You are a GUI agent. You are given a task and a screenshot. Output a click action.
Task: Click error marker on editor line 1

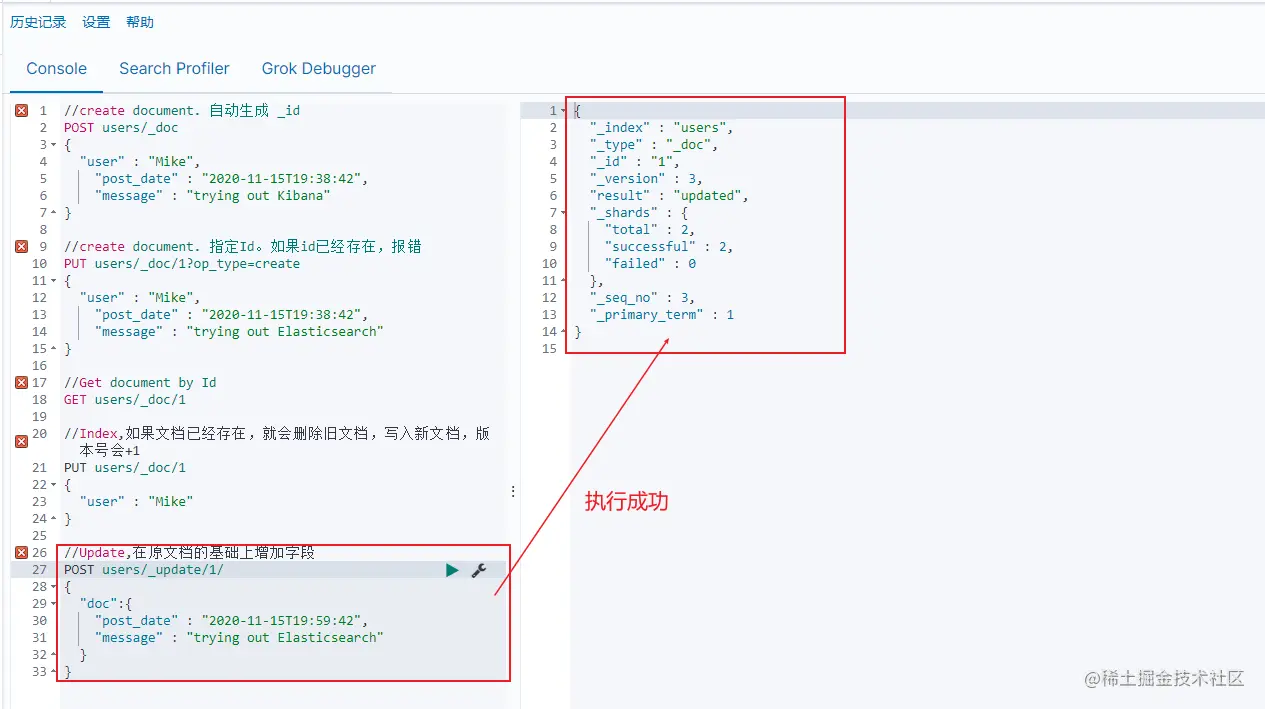[x=21, y=111]
